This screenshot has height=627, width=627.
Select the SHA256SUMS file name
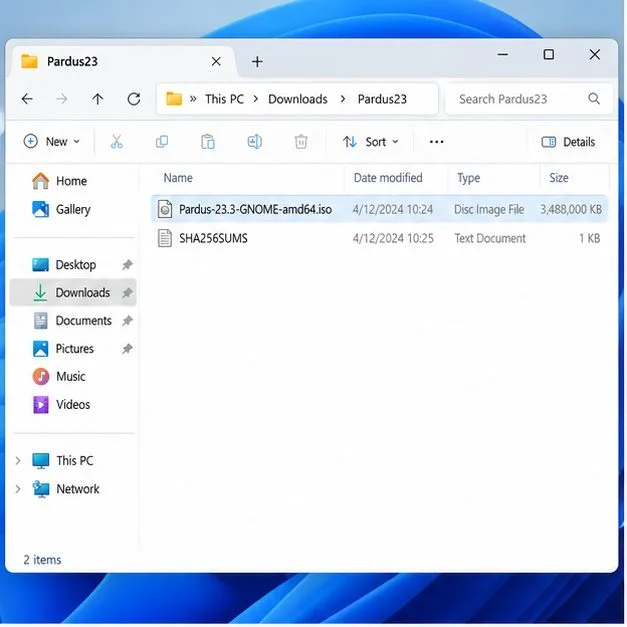tap(213, 238)
